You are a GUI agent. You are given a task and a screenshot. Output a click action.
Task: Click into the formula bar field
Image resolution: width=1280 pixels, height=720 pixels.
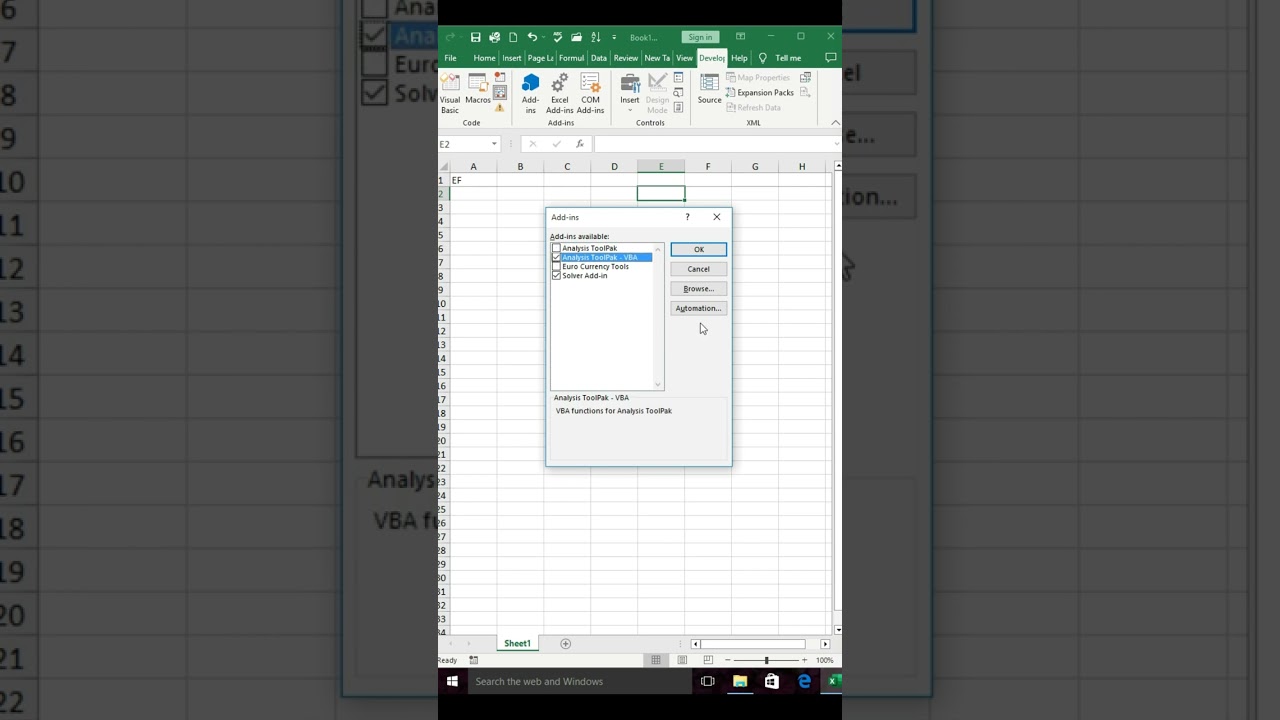coord(713,144)
